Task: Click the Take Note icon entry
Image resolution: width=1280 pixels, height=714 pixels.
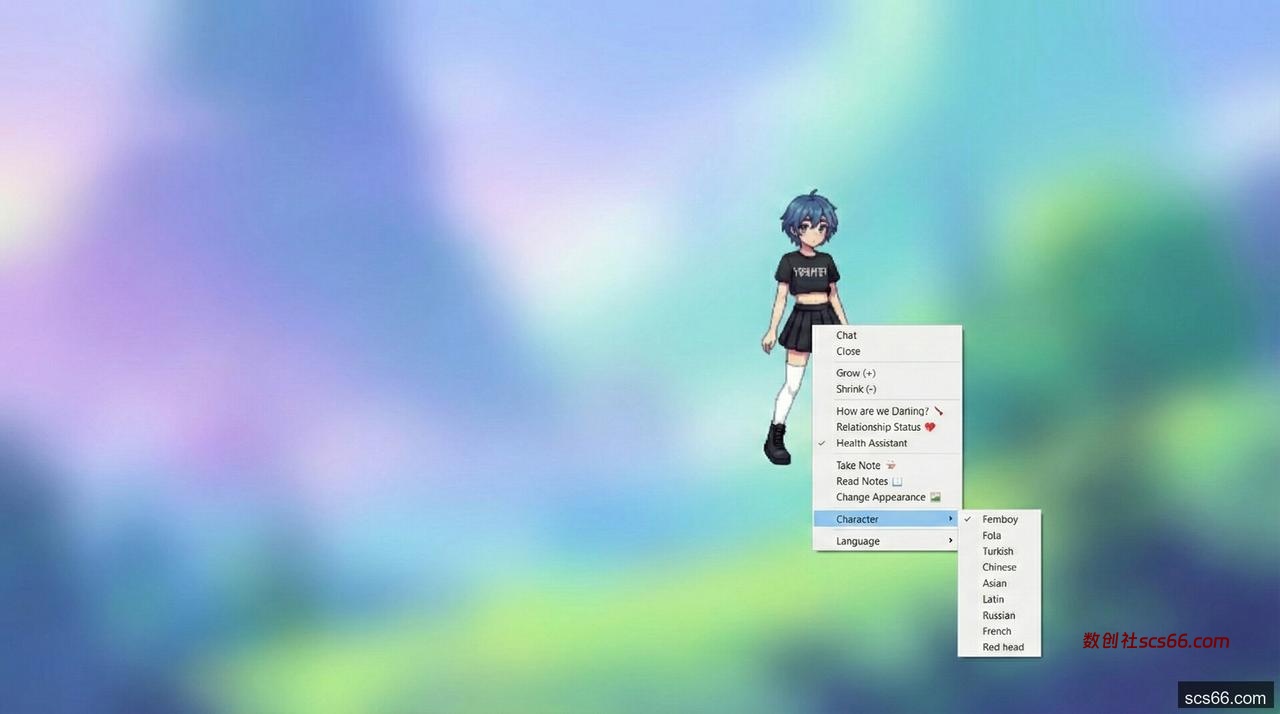Action: [x=890, y=465]
